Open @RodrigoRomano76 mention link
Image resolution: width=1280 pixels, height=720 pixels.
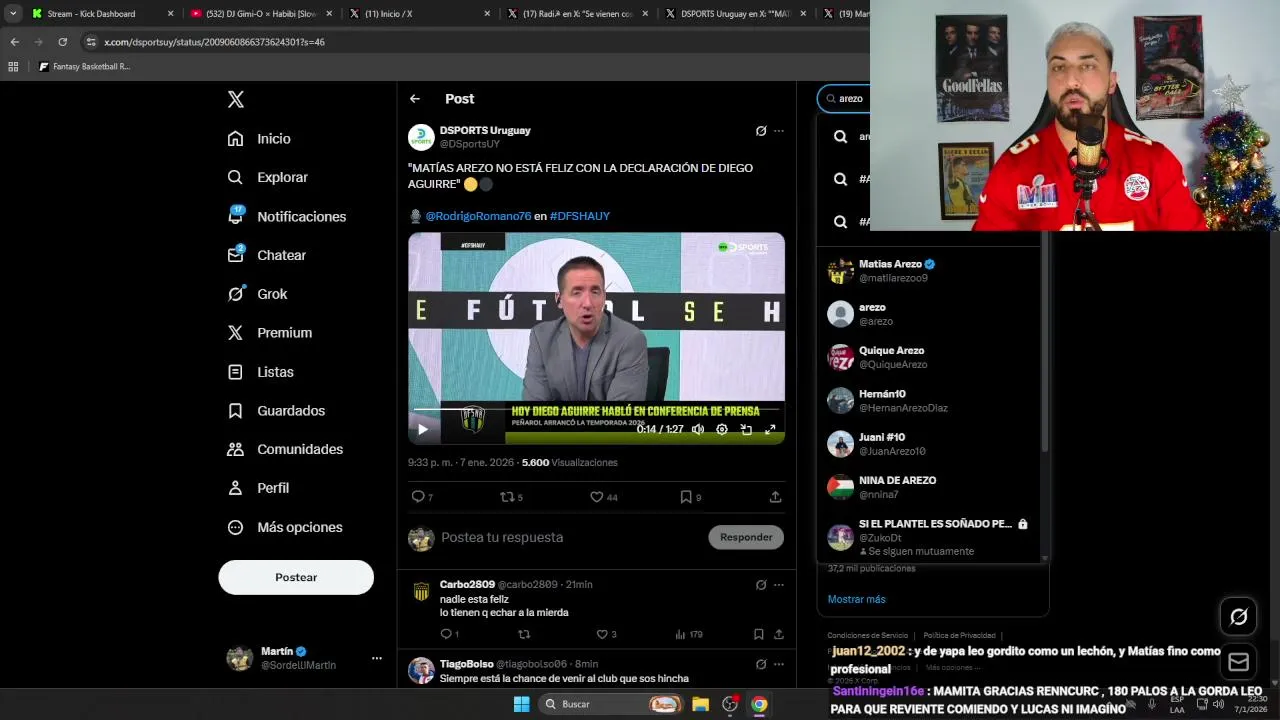click(x=478, y=216)
